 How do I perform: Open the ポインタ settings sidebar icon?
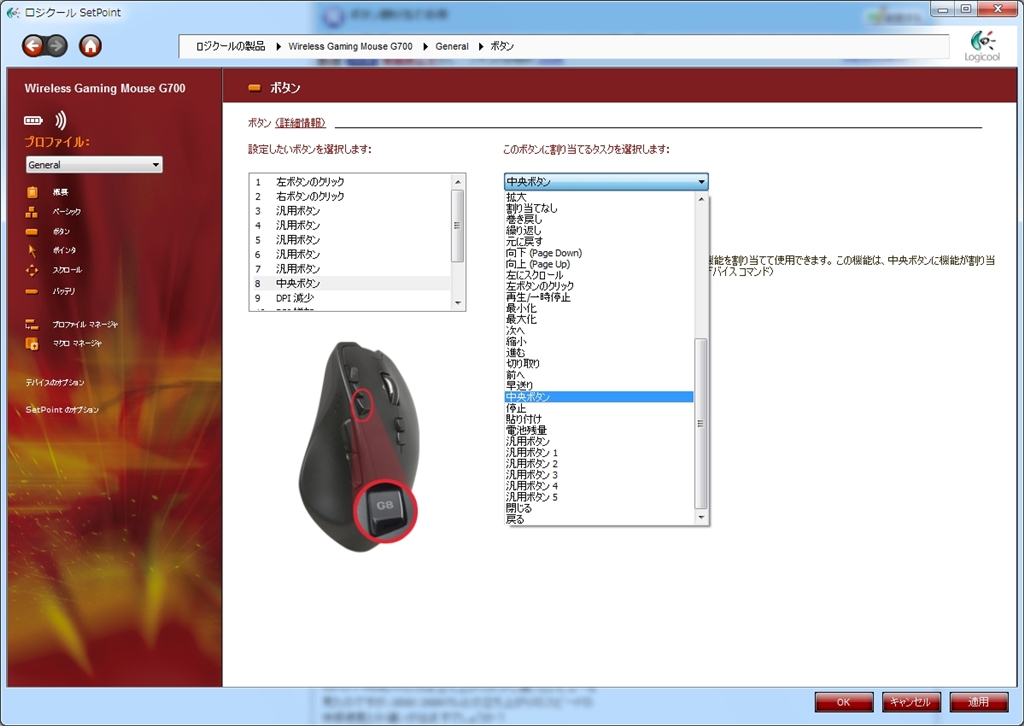pyautogui.click(x=31, y=250)
